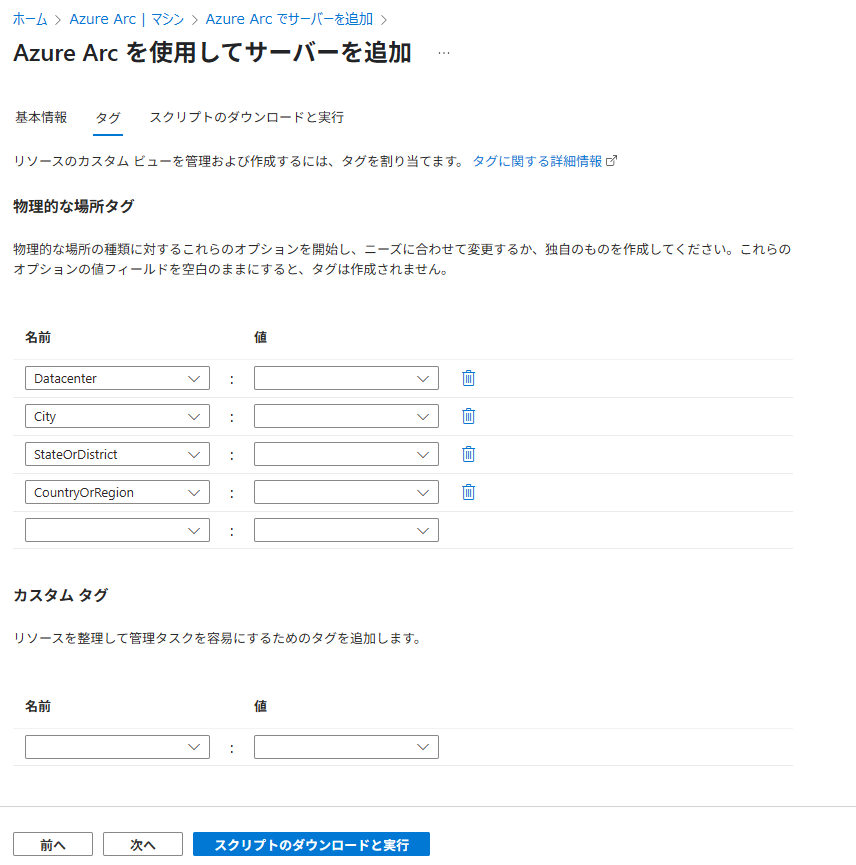The width and height of the screenshot is (856, 865).
Task: Open the Datacenter name dropdown
Action: coord(117,378)
